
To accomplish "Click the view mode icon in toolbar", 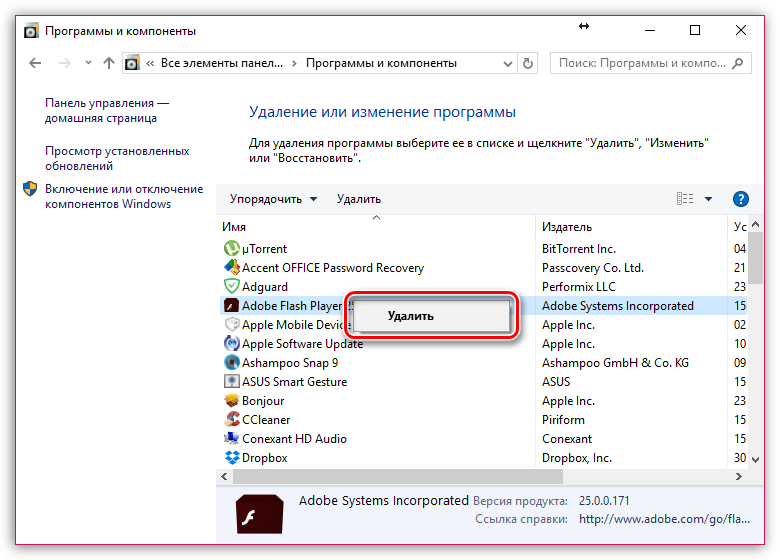I will coord(685,199).
